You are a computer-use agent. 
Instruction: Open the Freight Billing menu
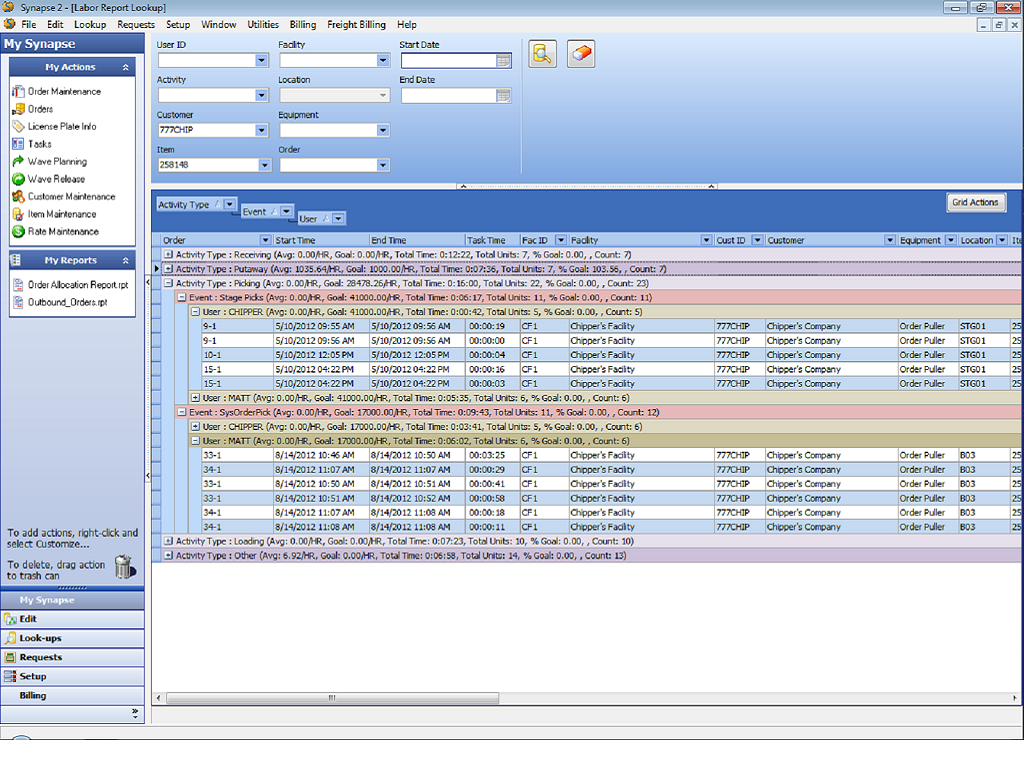pyautogui.click(x=357, y=25)
